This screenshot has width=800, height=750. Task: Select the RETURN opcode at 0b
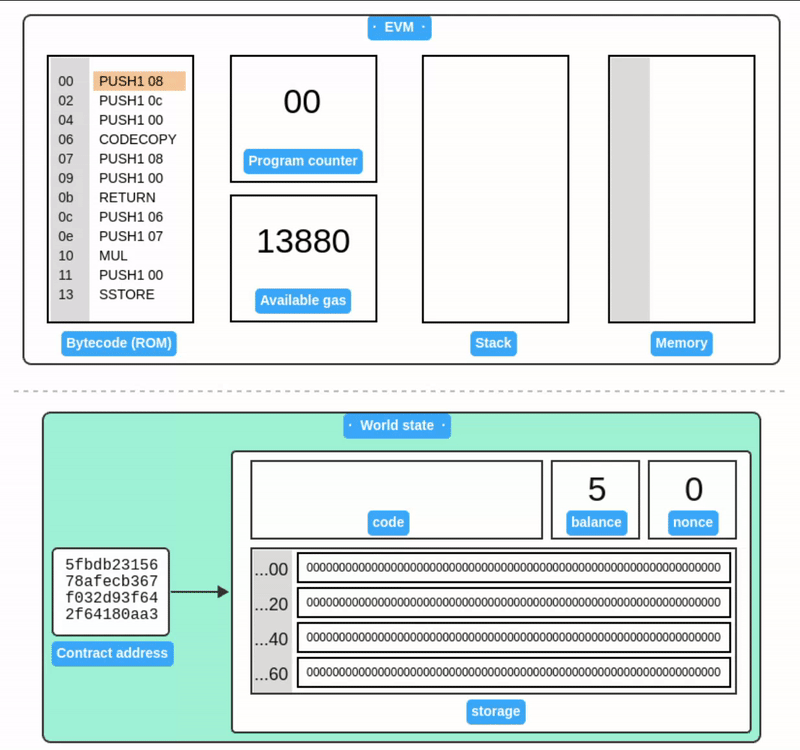point(127,197)
